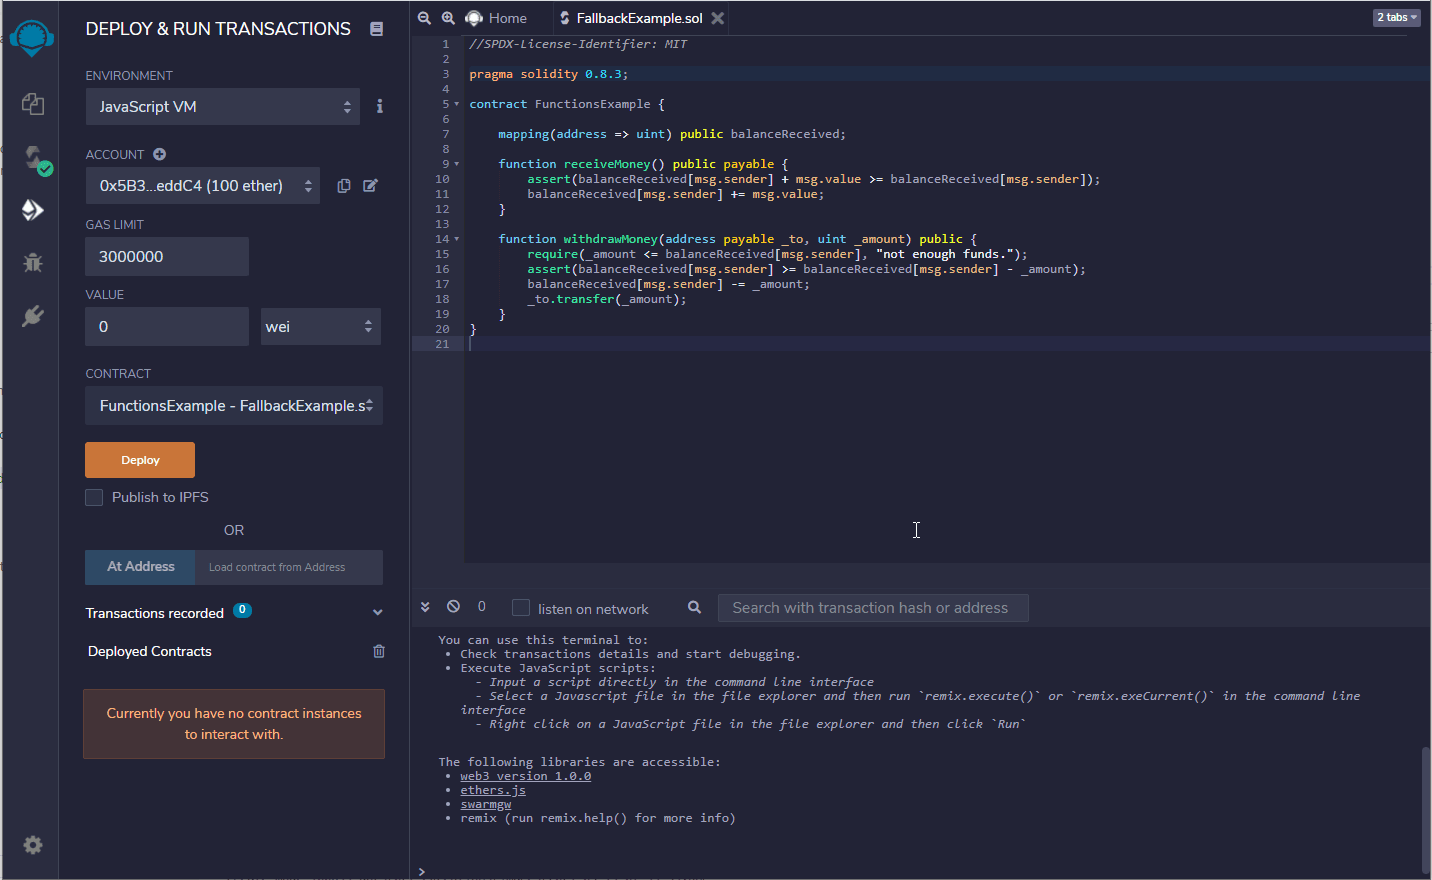This screenshot has height=880, width=1432.
Task: Open the Settings gear icon
Action: point(33,845)
